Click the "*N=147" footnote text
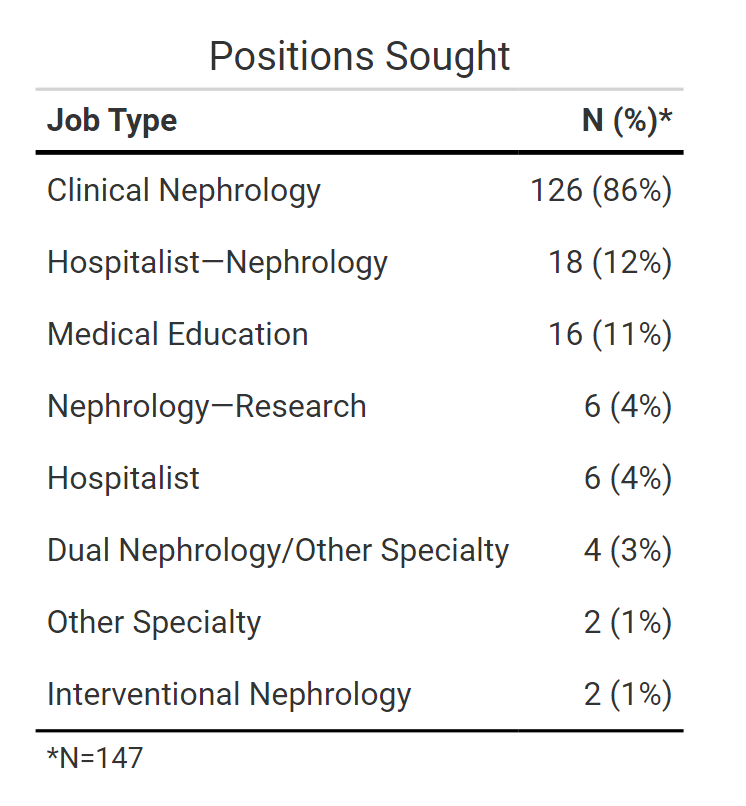This screenshot has width=746, height=806. [95, 758]
